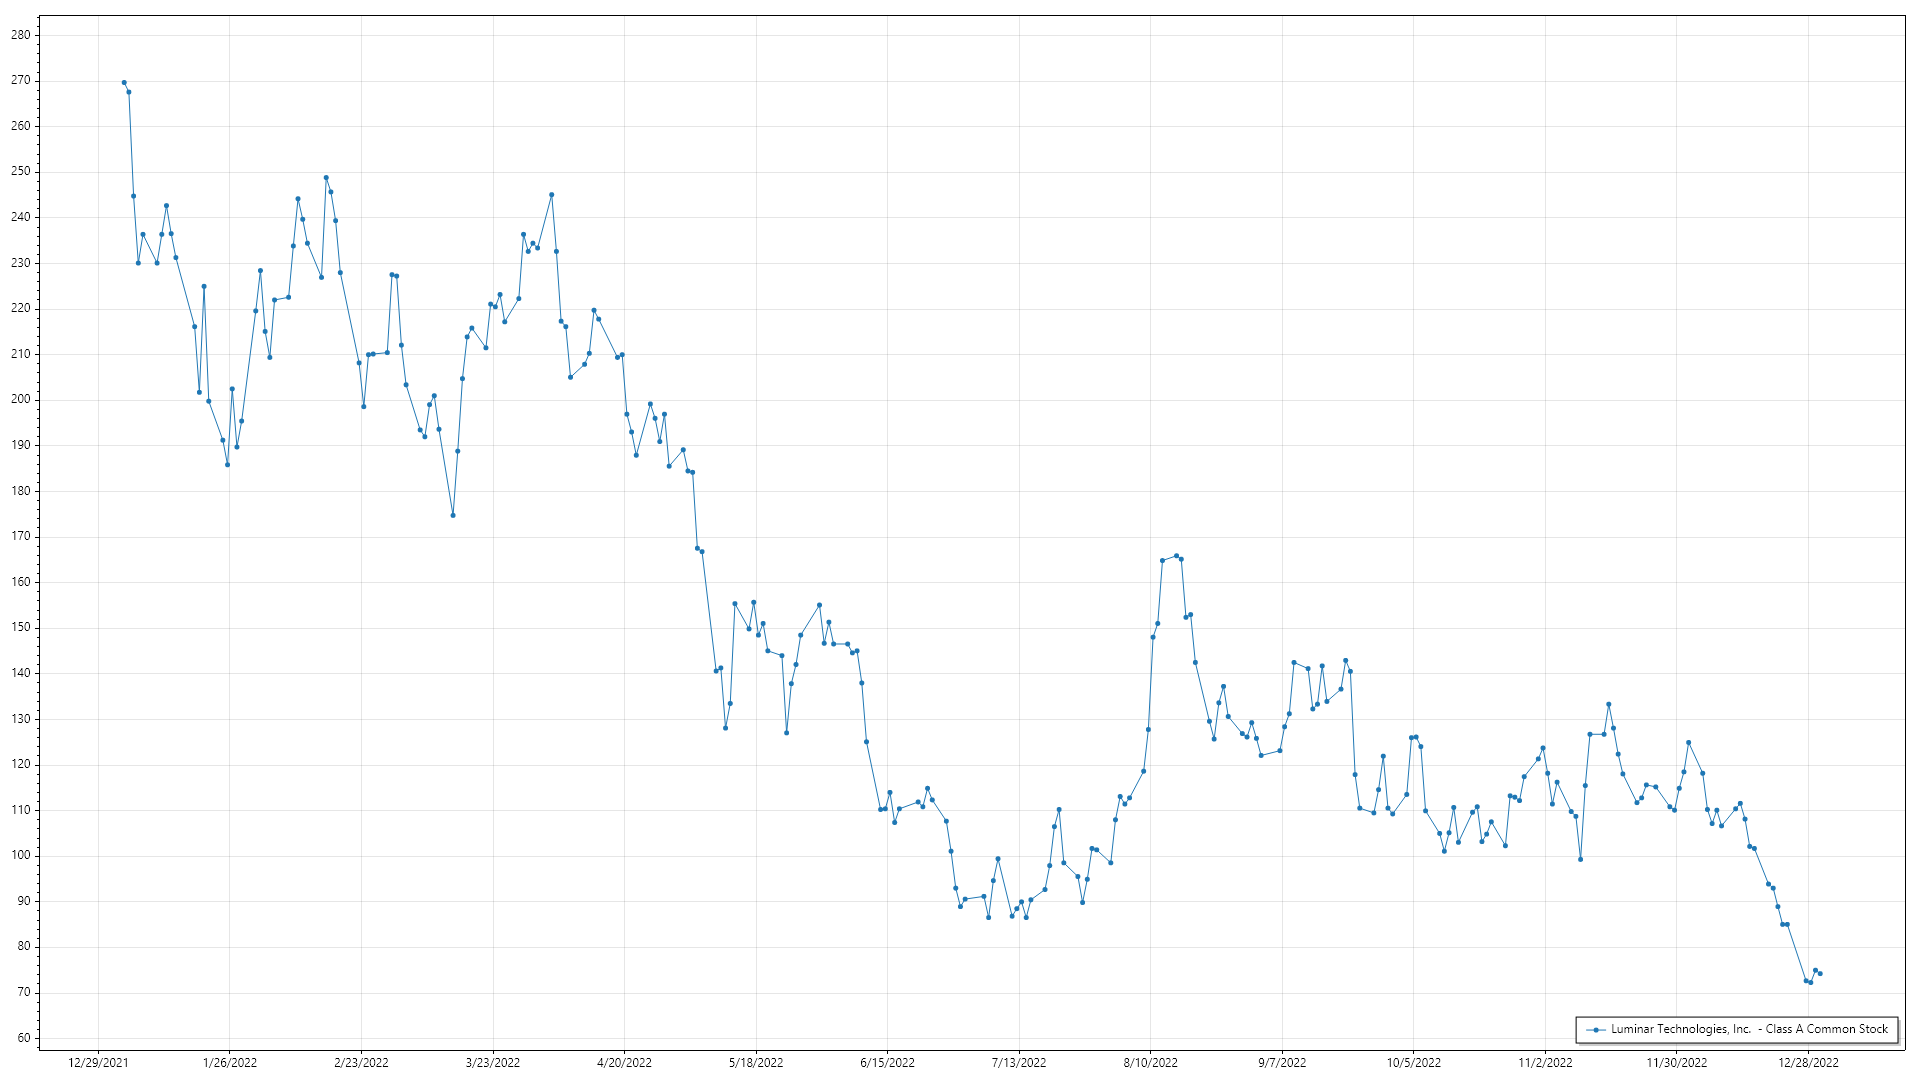
Task: Click the March low data point near 175
Action: 453,516
